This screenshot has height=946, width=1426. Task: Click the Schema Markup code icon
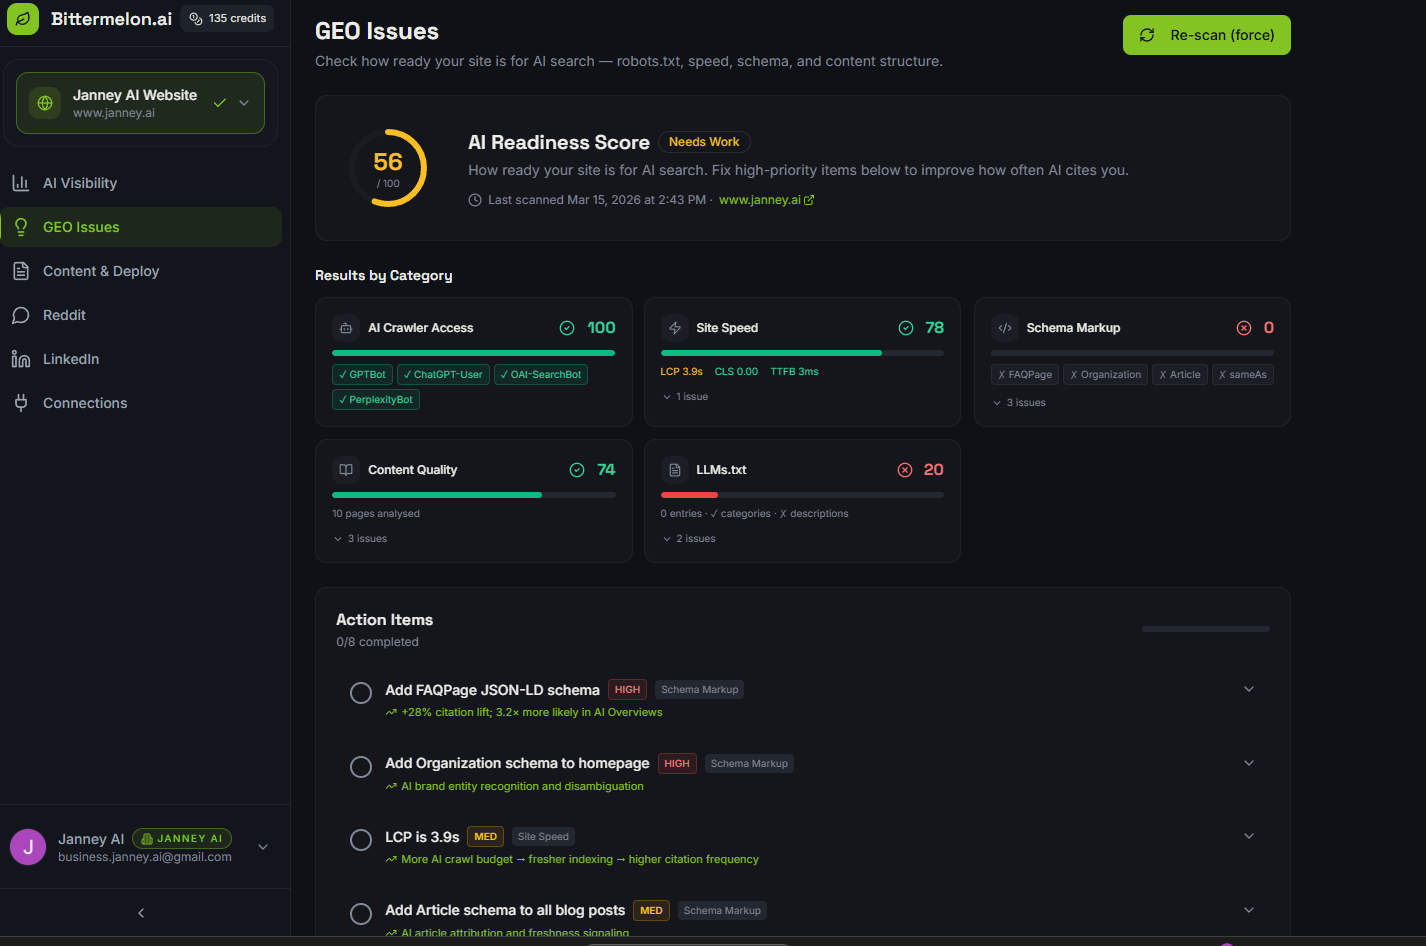(1005, 328)
